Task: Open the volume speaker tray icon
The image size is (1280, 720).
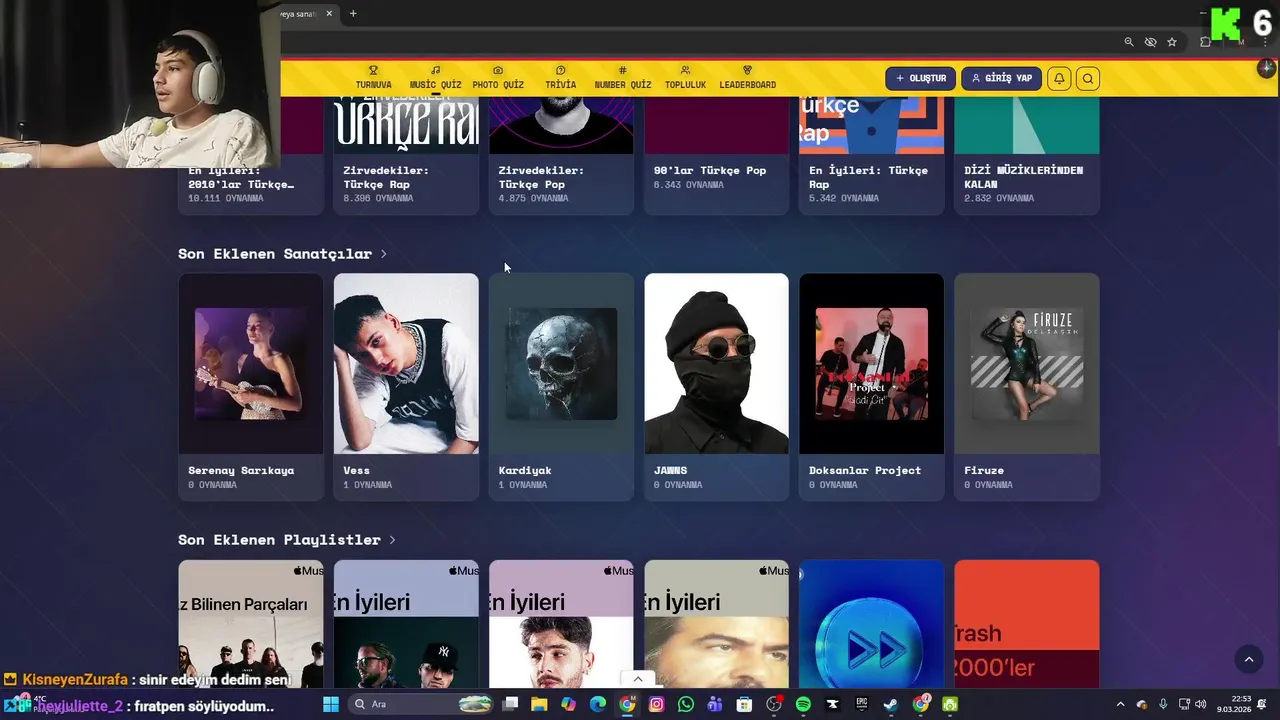Action: click(x=1200, y=704)
